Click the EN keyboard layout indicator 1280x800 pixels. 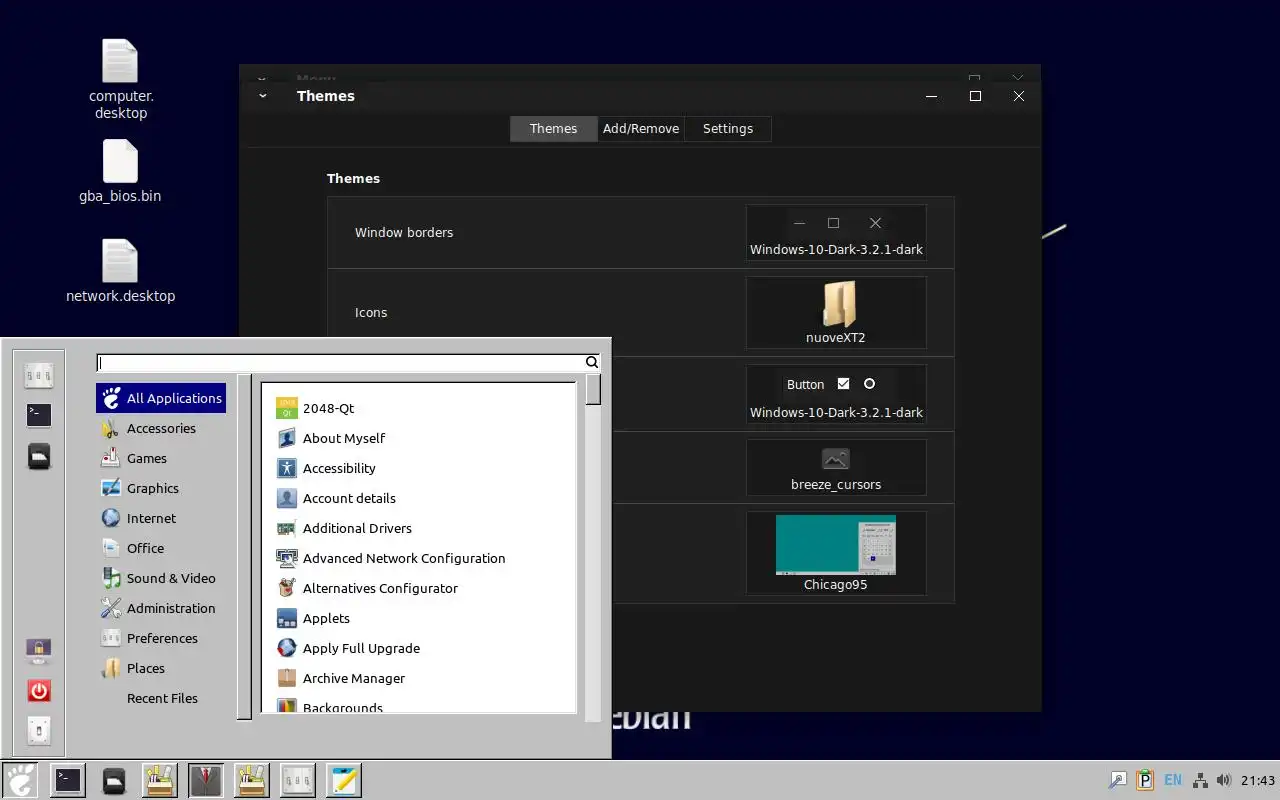tap(1173, 780)
